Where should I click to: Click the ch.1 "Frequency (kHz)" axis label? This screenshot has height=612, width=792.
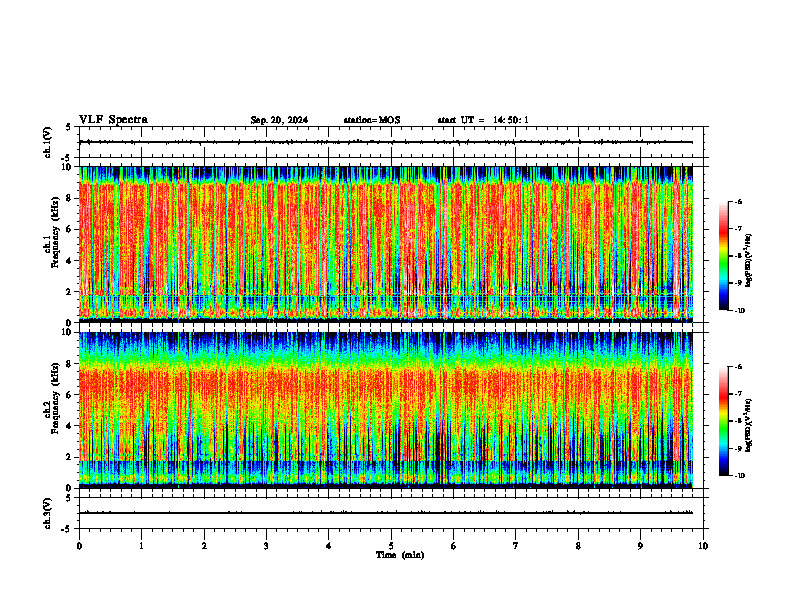pyautogui.click(x=55, y=233)
